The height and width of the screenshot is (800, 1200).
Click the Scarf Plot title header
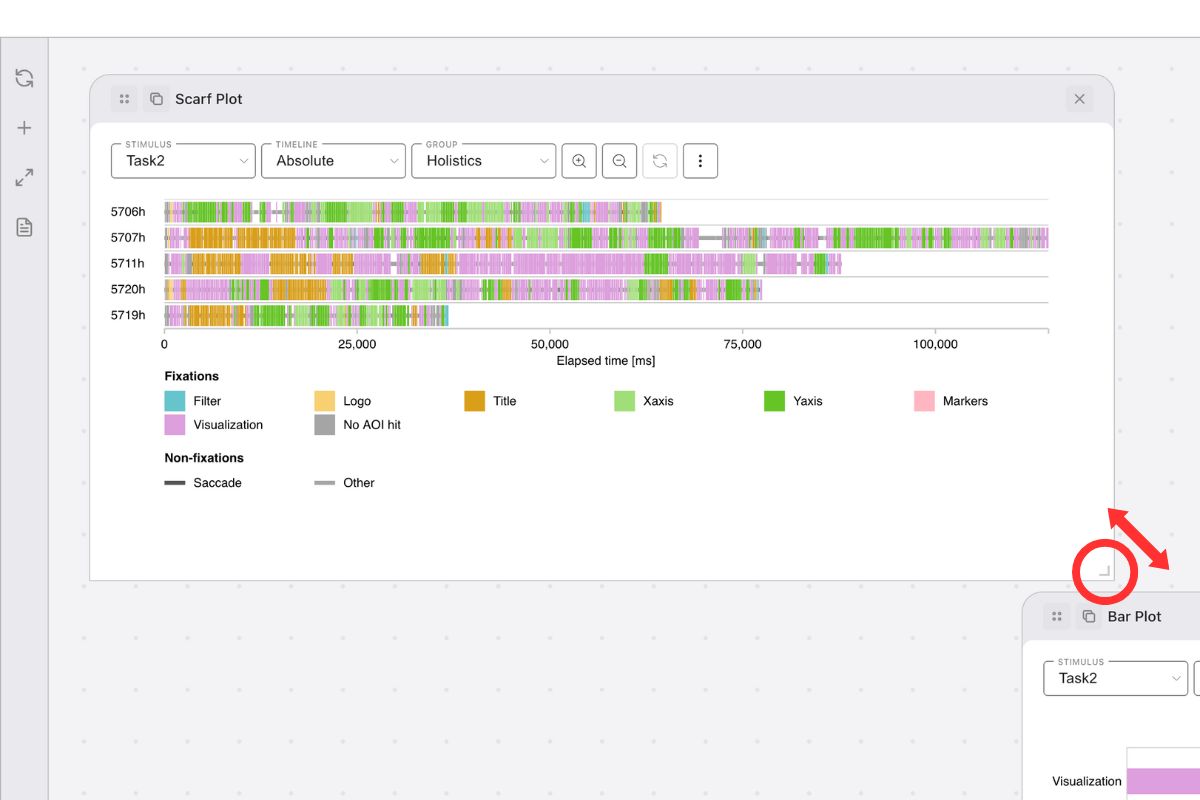208,98
